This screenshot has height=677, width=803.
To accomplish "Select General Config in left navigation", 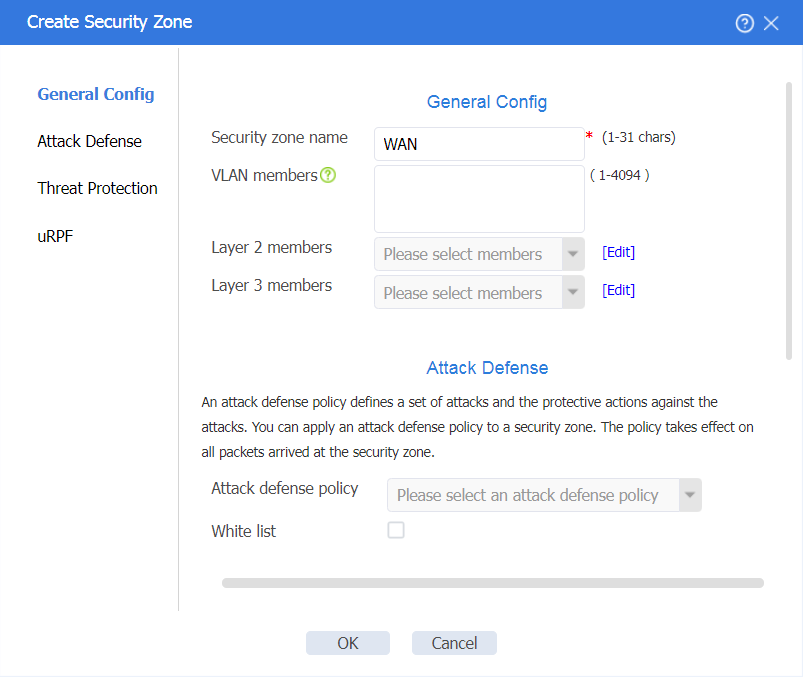I will coord(96,94).
